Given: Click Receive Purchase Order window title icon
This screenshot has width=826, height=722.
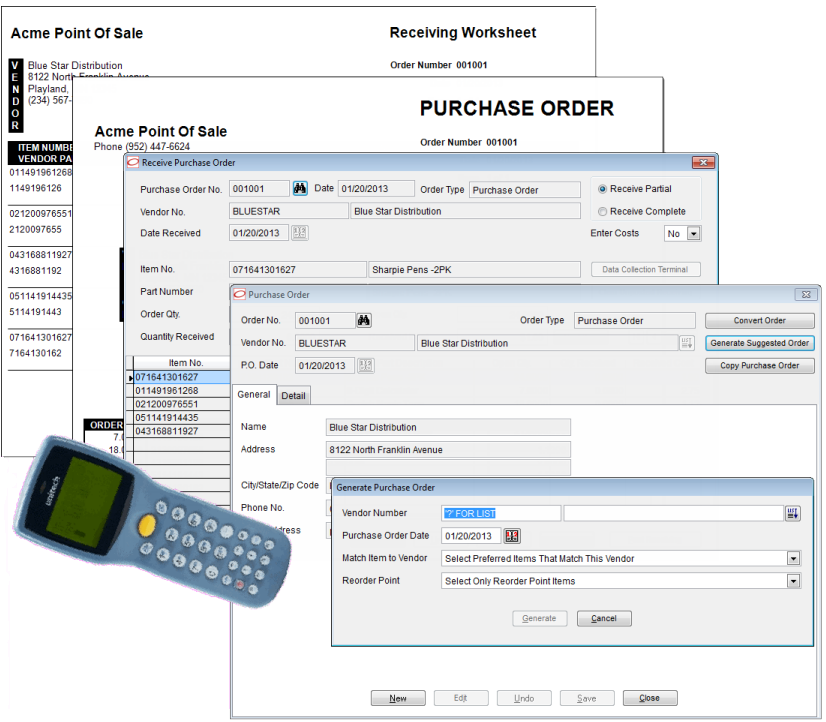Looking at the screenshot, I should pyautogui.click(x=133, y=163).
